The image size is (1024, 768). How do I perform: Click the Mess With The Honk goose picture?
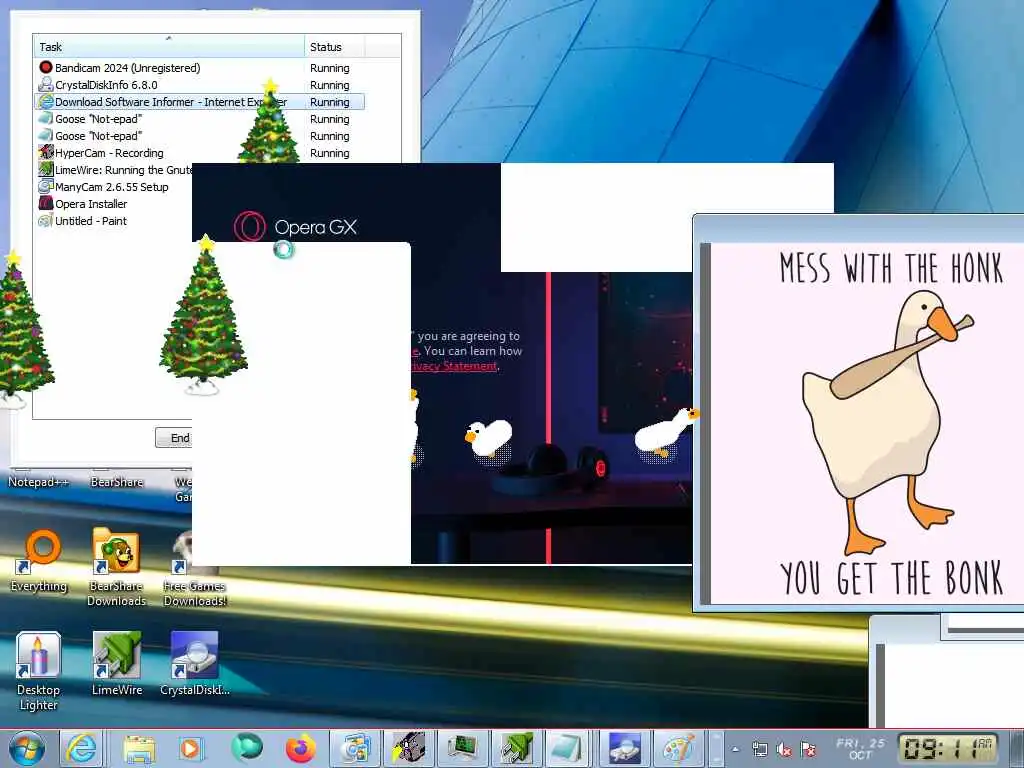[x=867, y=423]
